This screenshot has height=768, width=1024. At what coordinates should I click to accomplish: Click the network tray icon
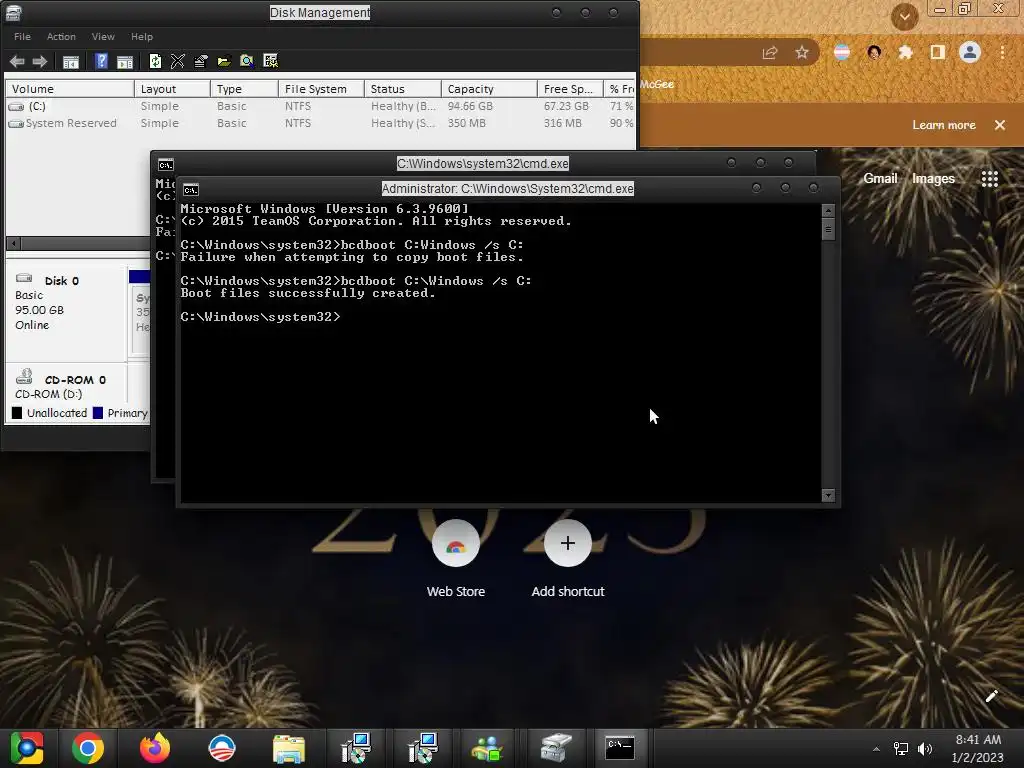901,749
